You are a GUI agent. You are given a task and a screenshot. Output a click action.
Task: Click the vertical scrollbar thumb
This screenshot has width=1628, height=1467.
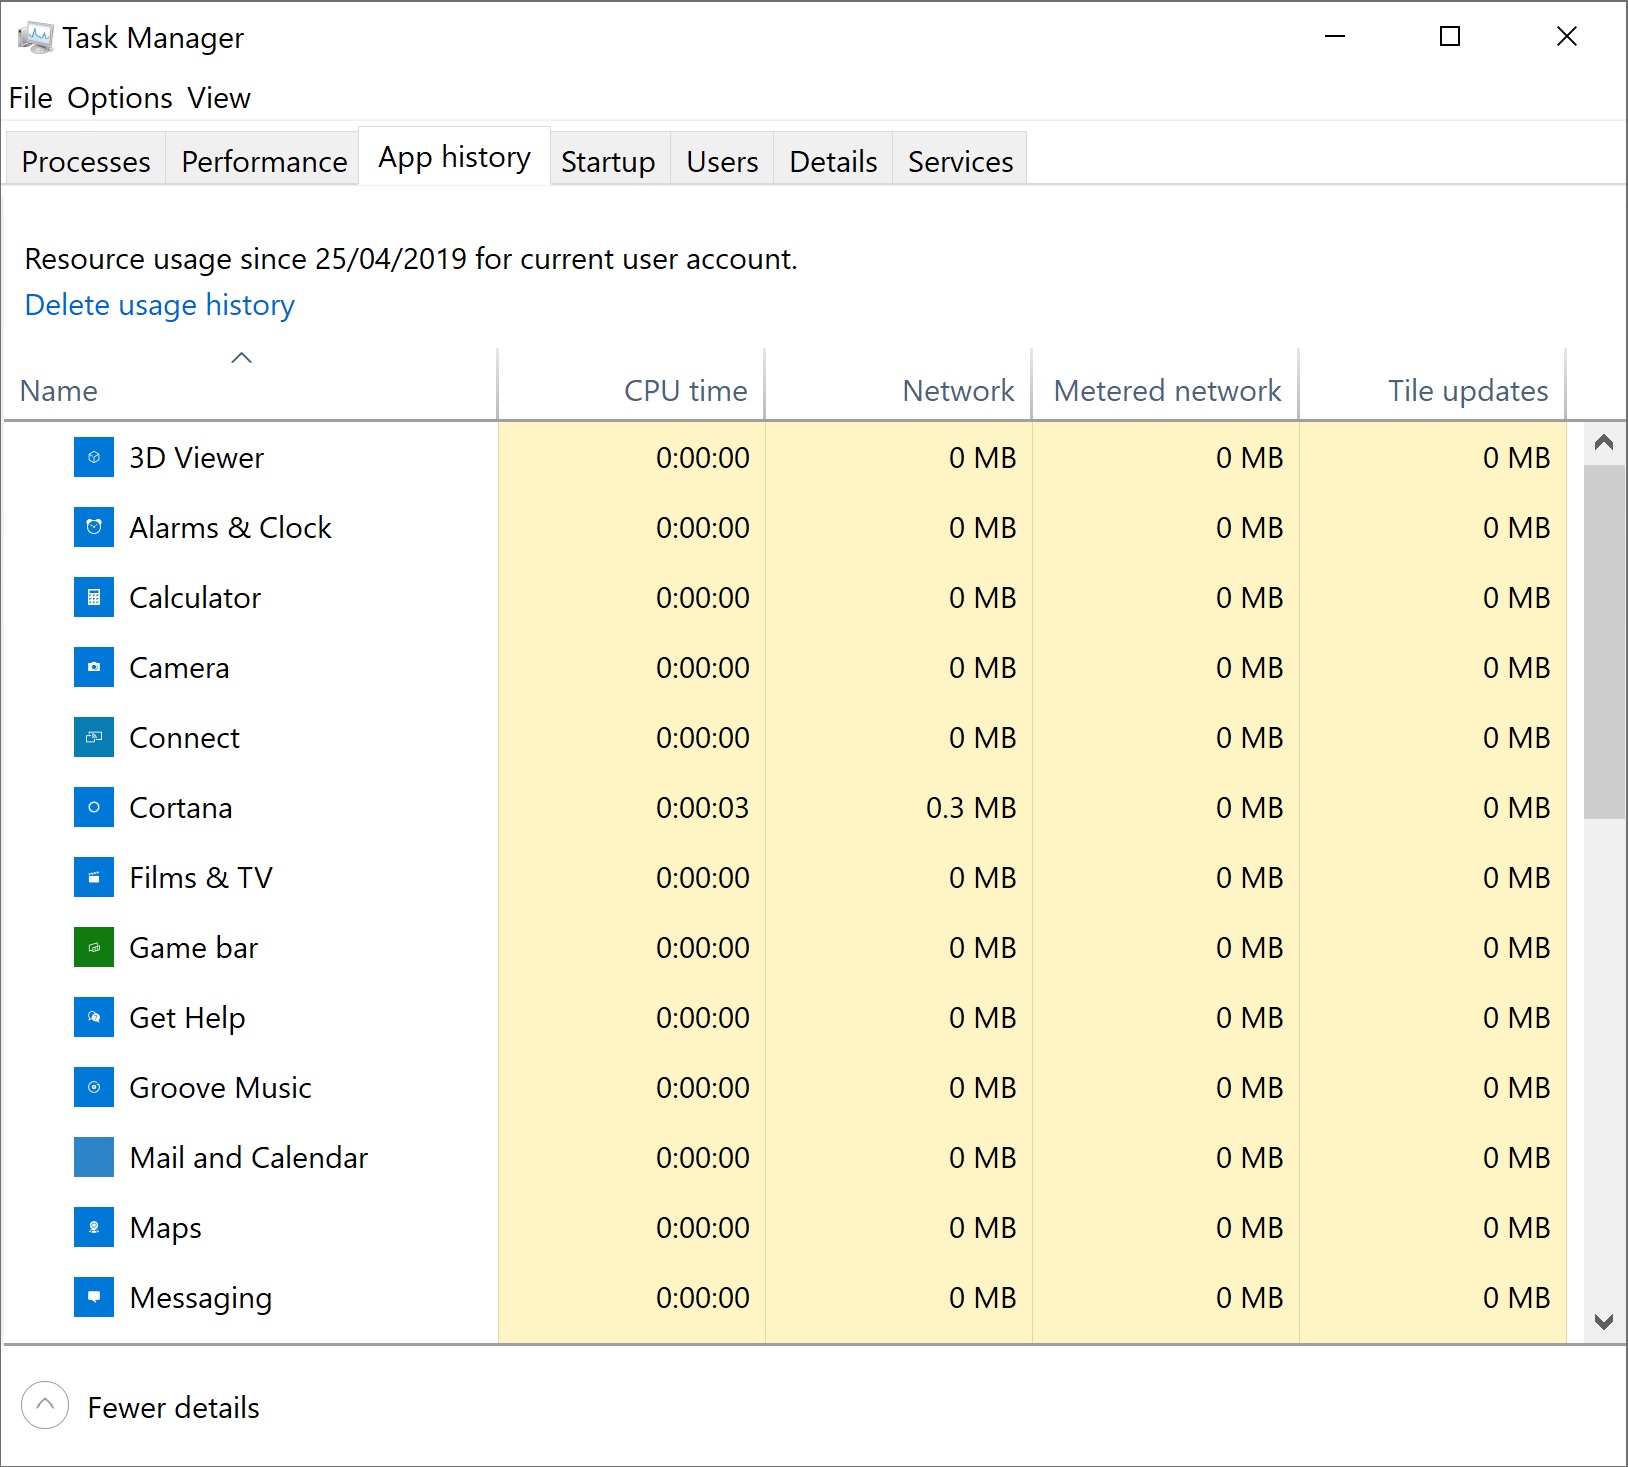coord(1604,641)
